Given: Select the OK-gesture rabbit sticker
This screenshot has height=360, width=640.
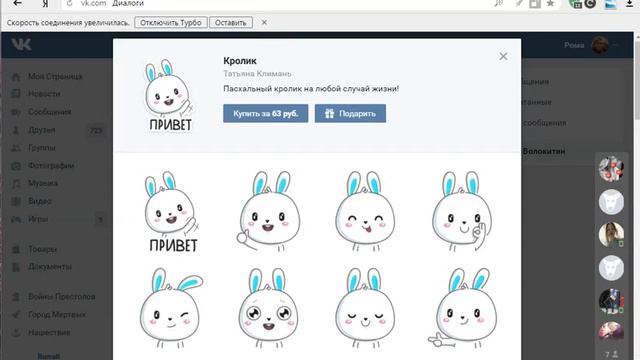Looking at the screenshot, I should 462,211.
